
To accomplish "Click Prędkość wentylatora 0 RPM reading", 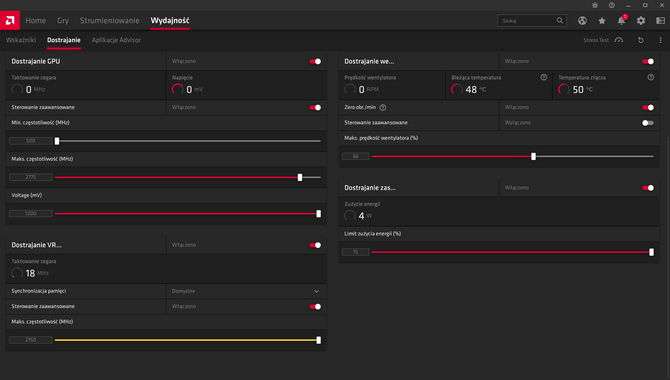I will click(x=361, y=89).
